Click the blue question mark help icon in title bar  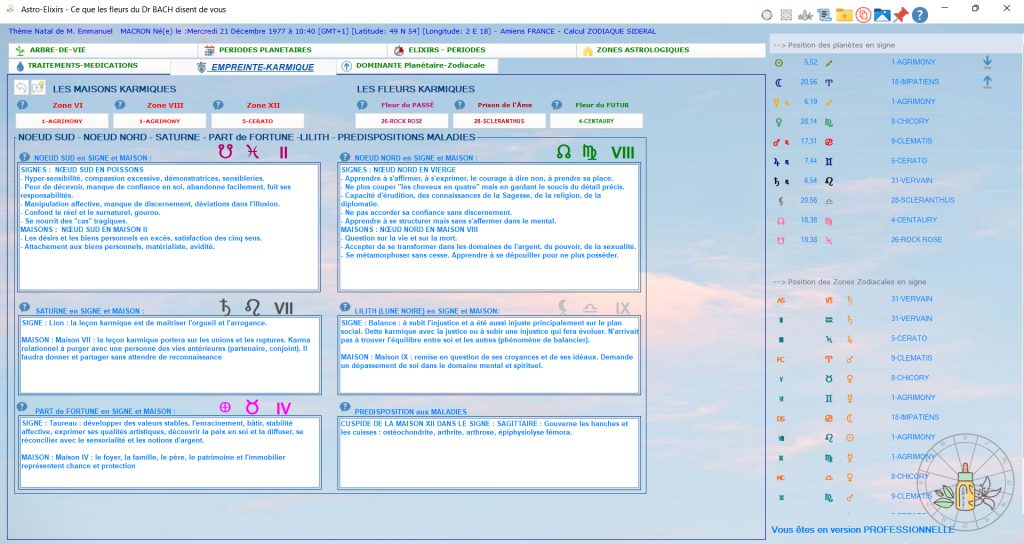click(919, 15)
